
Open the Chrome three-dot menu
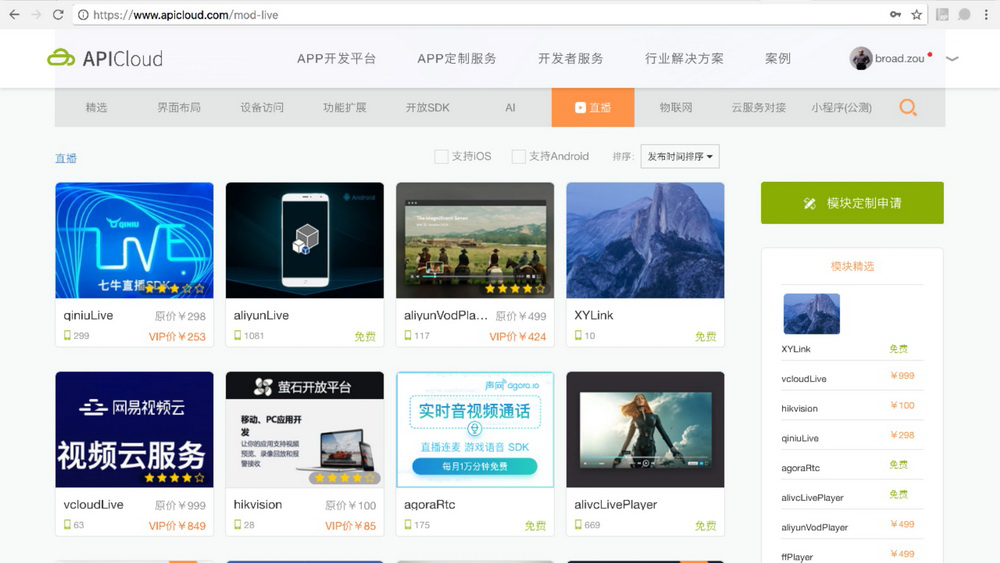point(986,15)
